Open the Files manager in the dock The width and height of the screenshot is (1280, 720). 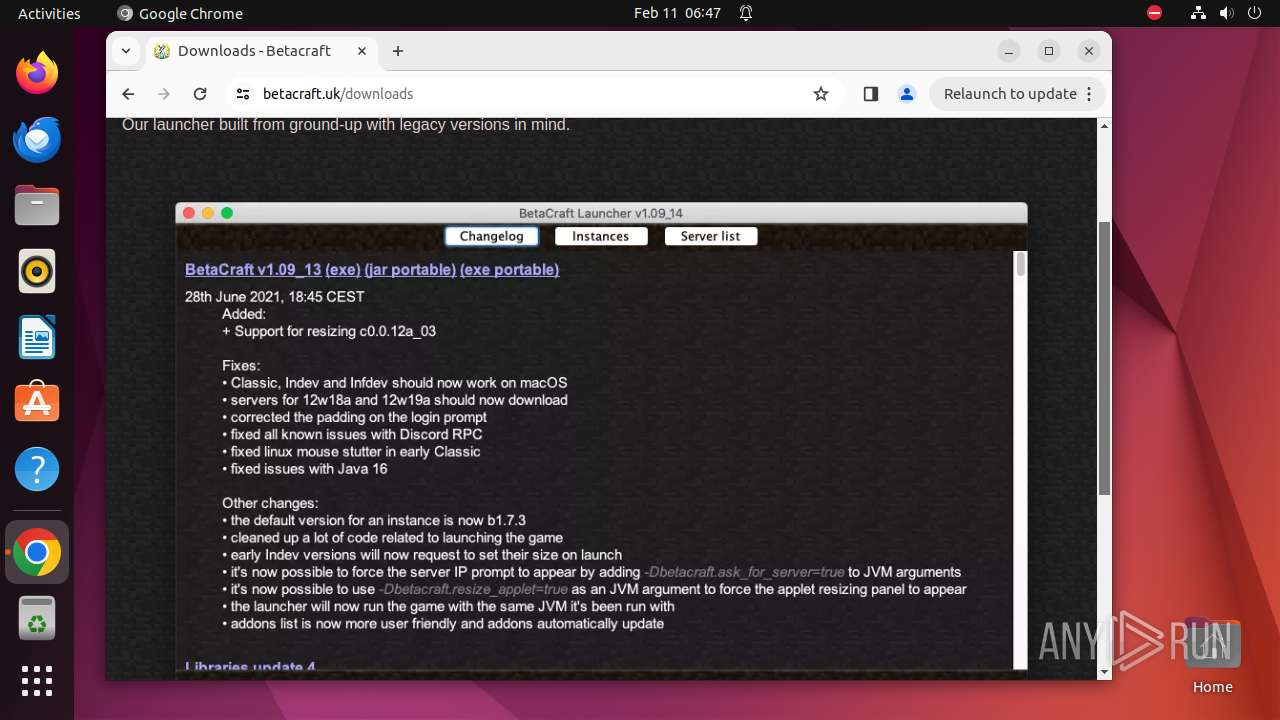click(x=37, y=205)
